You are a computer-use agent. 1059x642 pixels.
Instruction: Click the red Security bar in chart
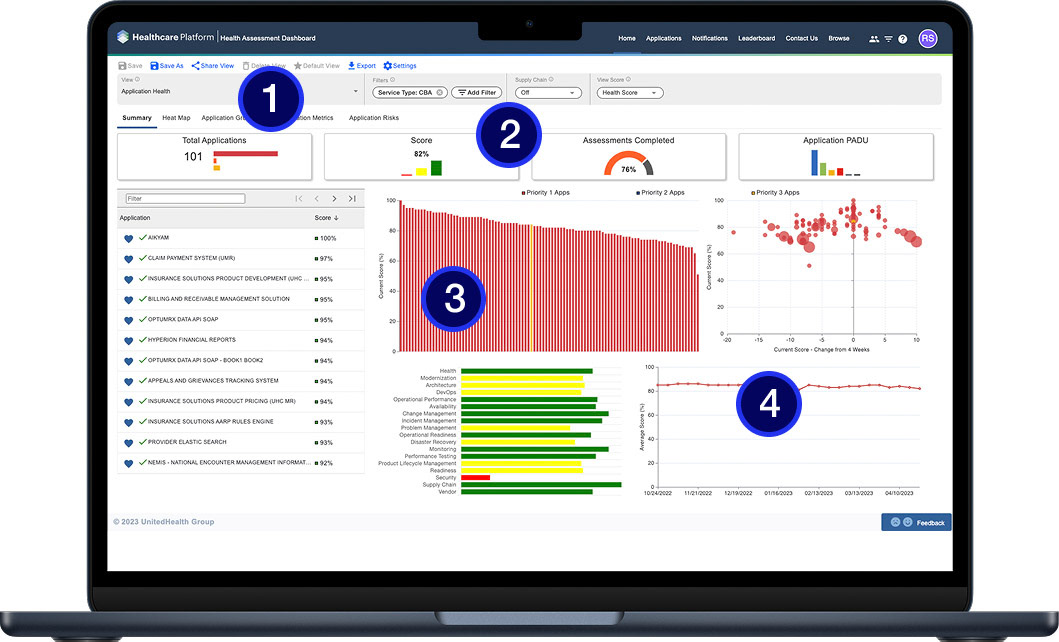[x=475, y=478]
